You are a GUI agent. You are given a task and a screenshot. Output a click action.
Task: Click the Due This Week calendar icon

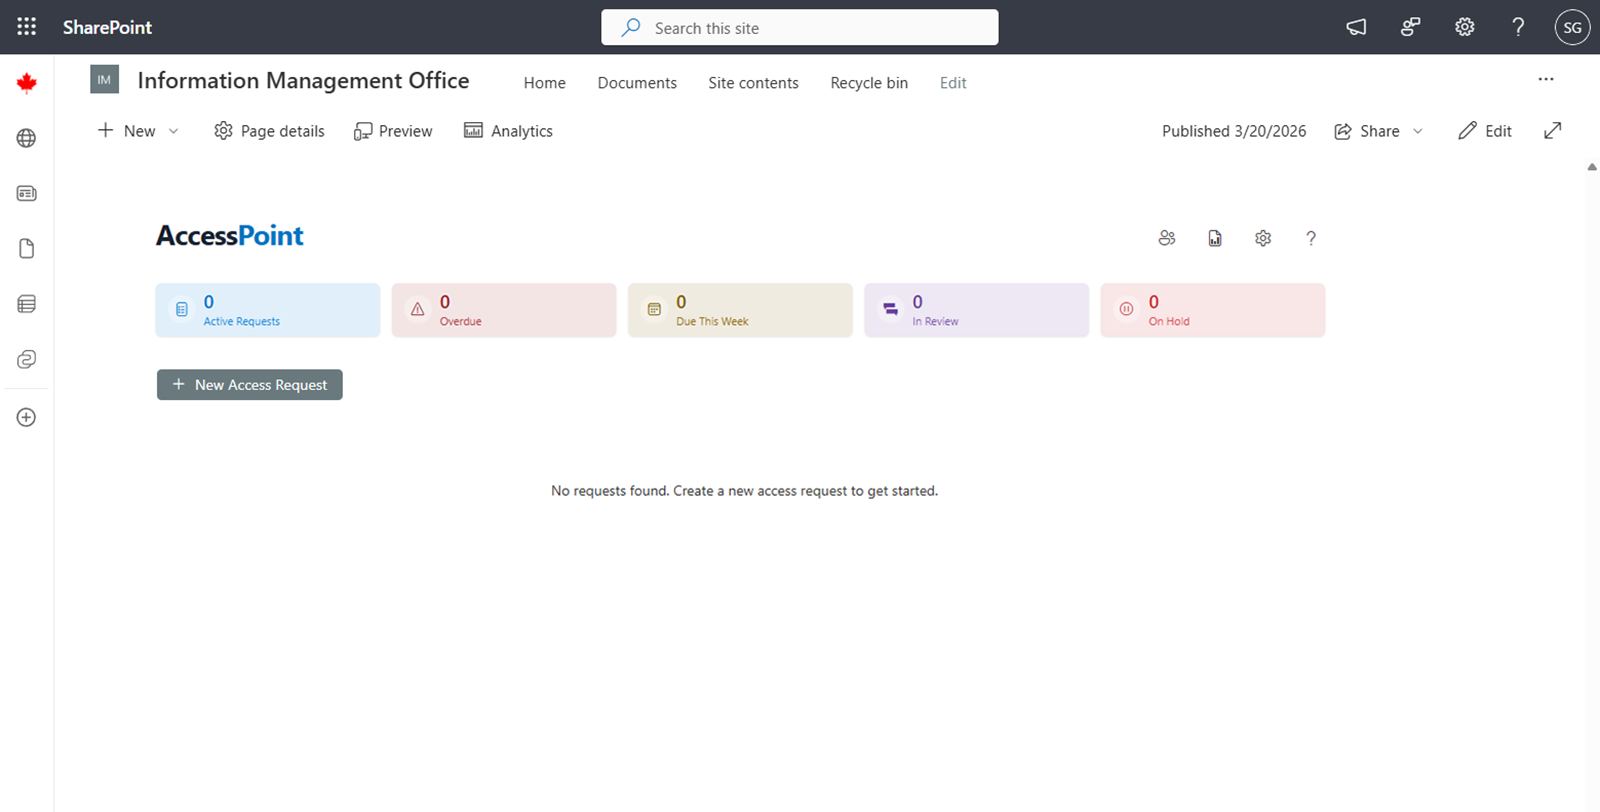coord(654,310)
